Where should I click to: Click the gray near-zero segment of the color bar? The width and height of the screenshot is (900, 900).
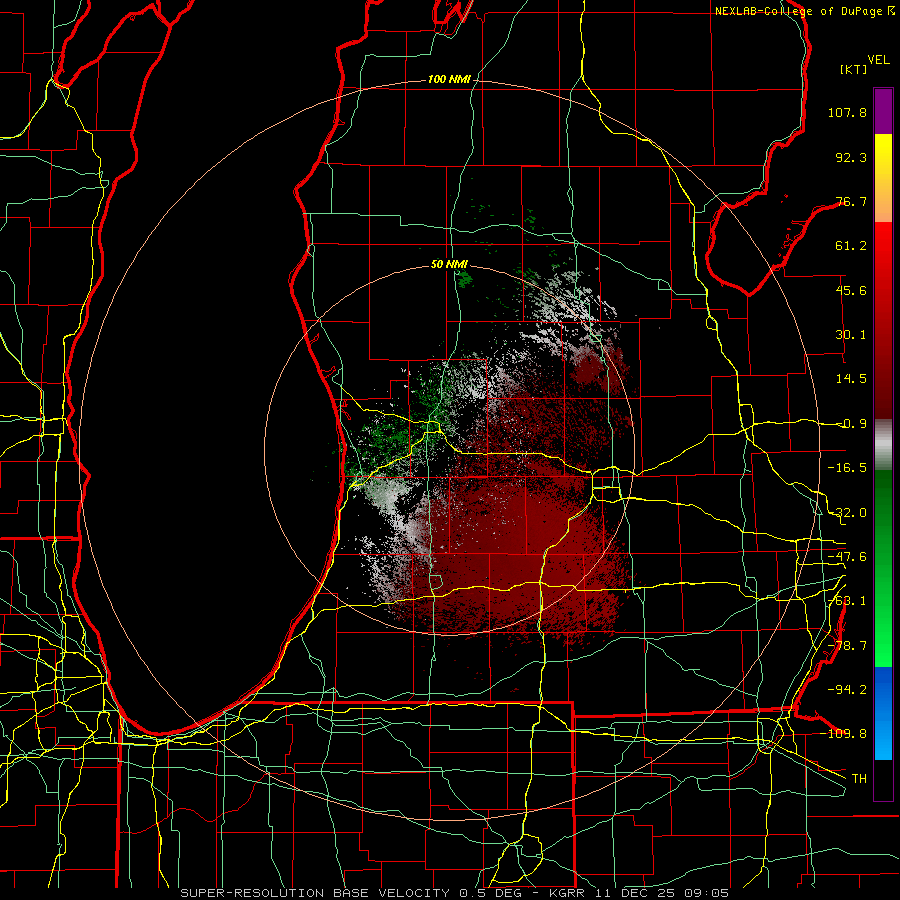883,445
